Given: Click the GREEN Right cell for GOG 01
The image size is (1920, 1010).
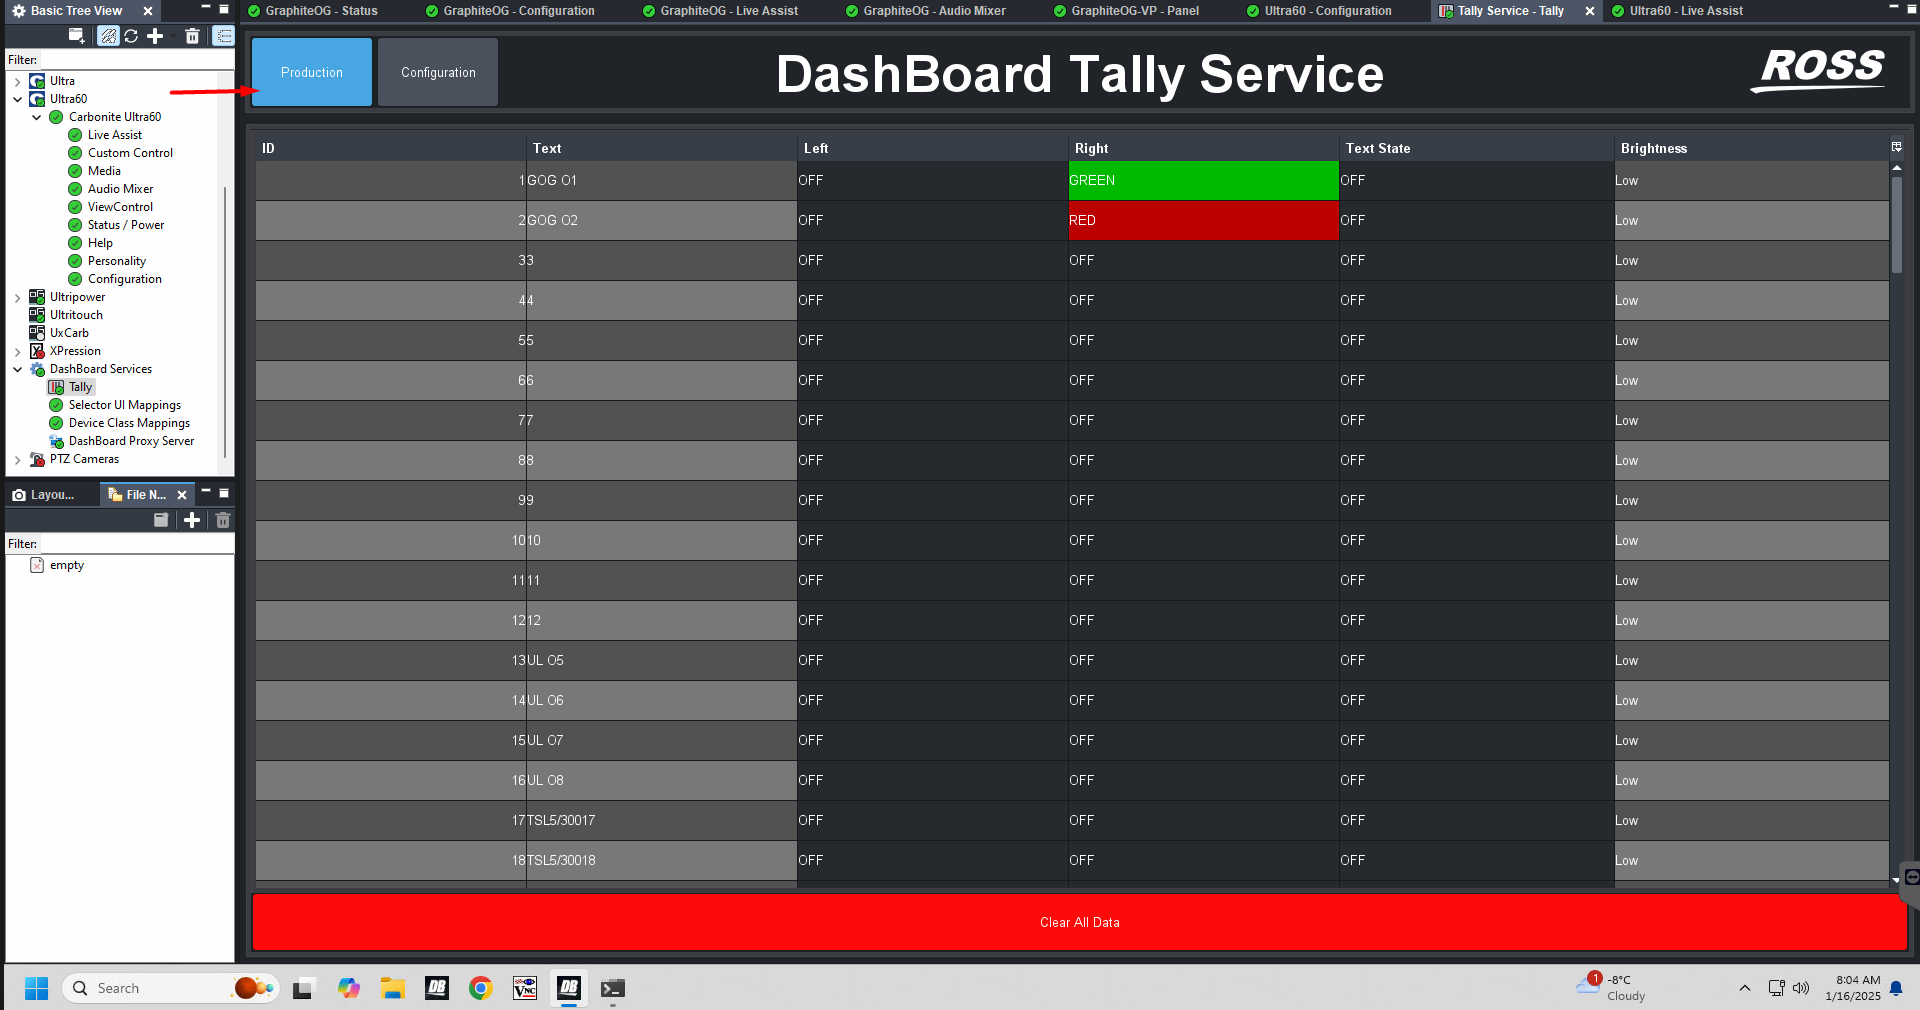Looking at the screenshot, I should [x=1204, y=180].
